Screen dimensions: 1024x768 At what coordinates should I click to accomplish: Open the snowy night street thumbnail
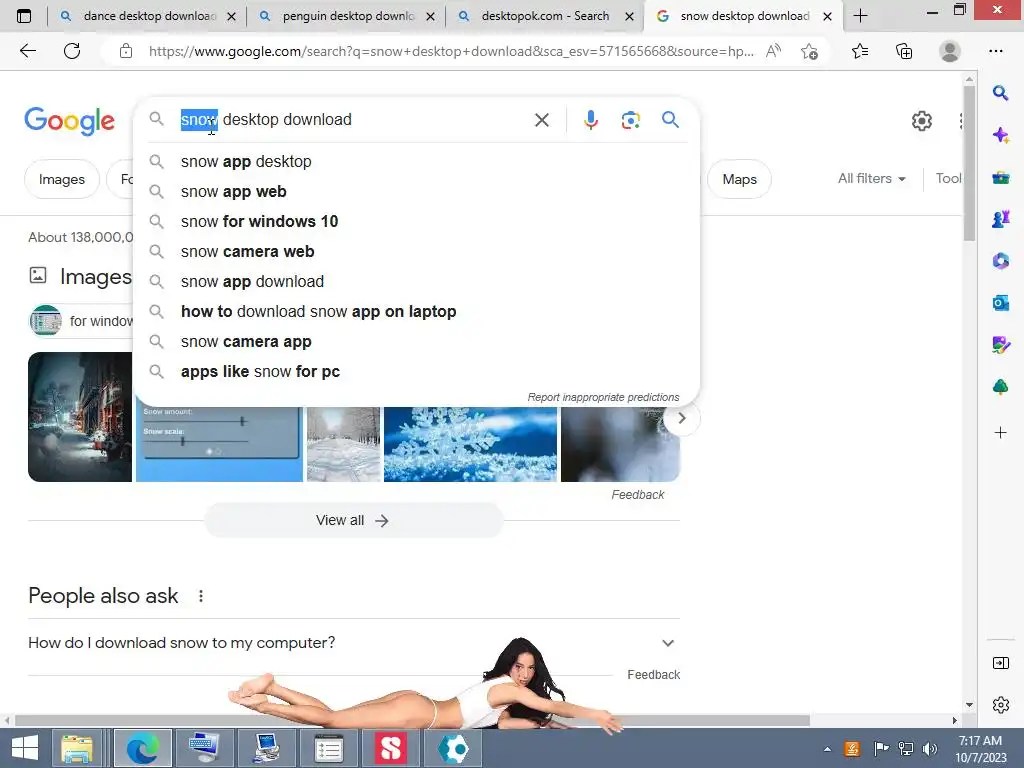(80, 417)
